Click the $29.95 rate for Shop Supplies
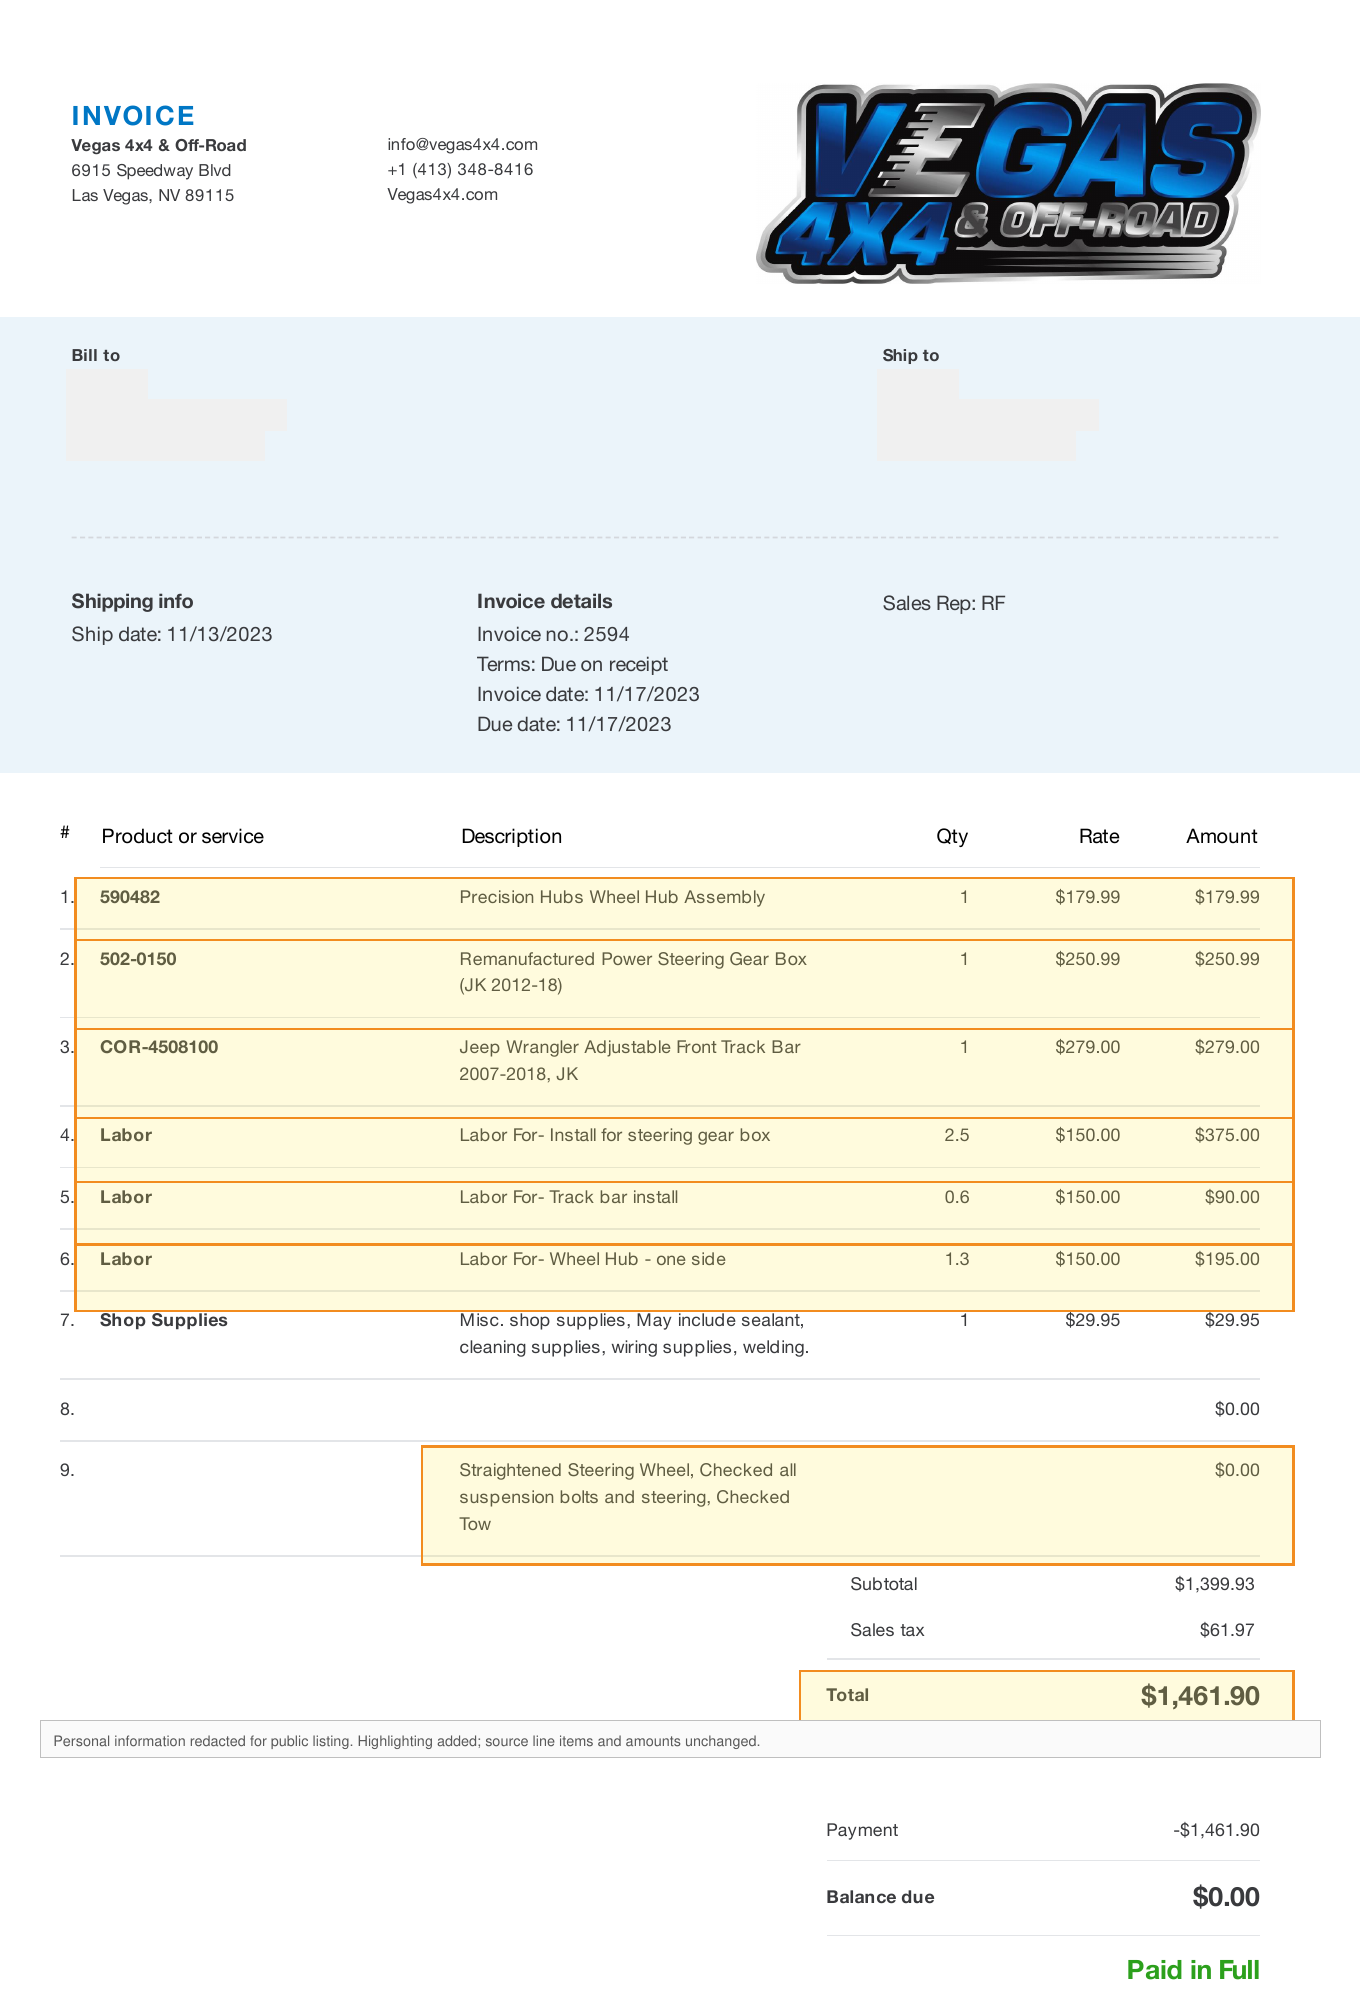This screenshot has height=2003, width=1360. (1093, 1320)
